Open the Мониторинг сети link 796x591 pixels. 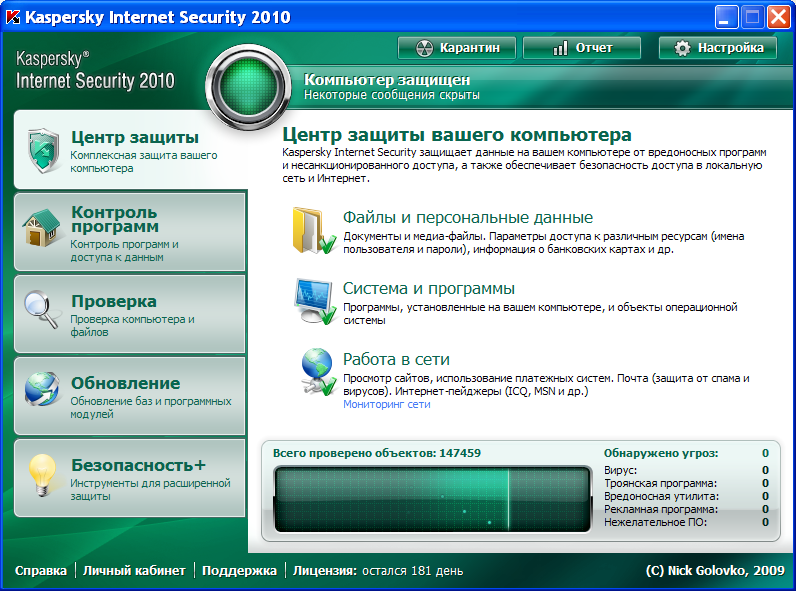point(386,405)
